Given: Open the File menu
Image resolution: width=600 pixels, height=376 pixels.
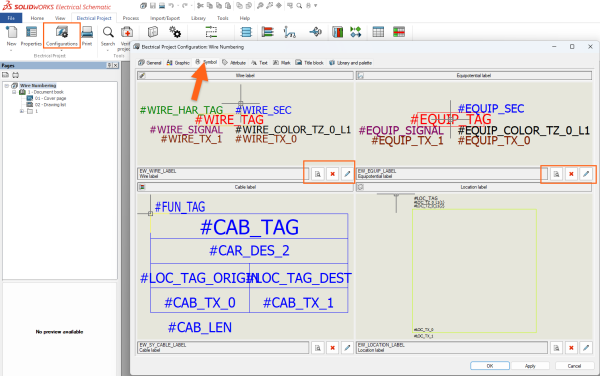Looking at the screenshot, I should click(11, 18).
